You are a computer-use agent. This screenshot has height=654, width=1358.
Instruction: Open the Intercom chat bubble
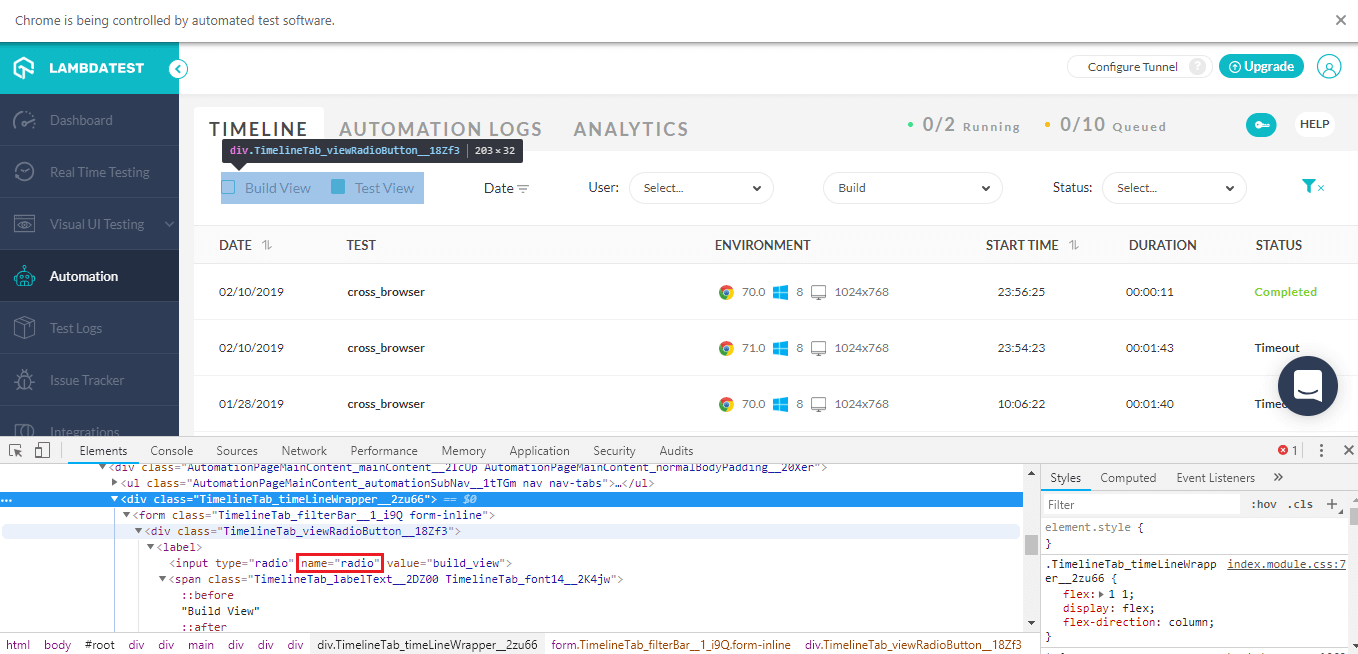pos(1307,386)
